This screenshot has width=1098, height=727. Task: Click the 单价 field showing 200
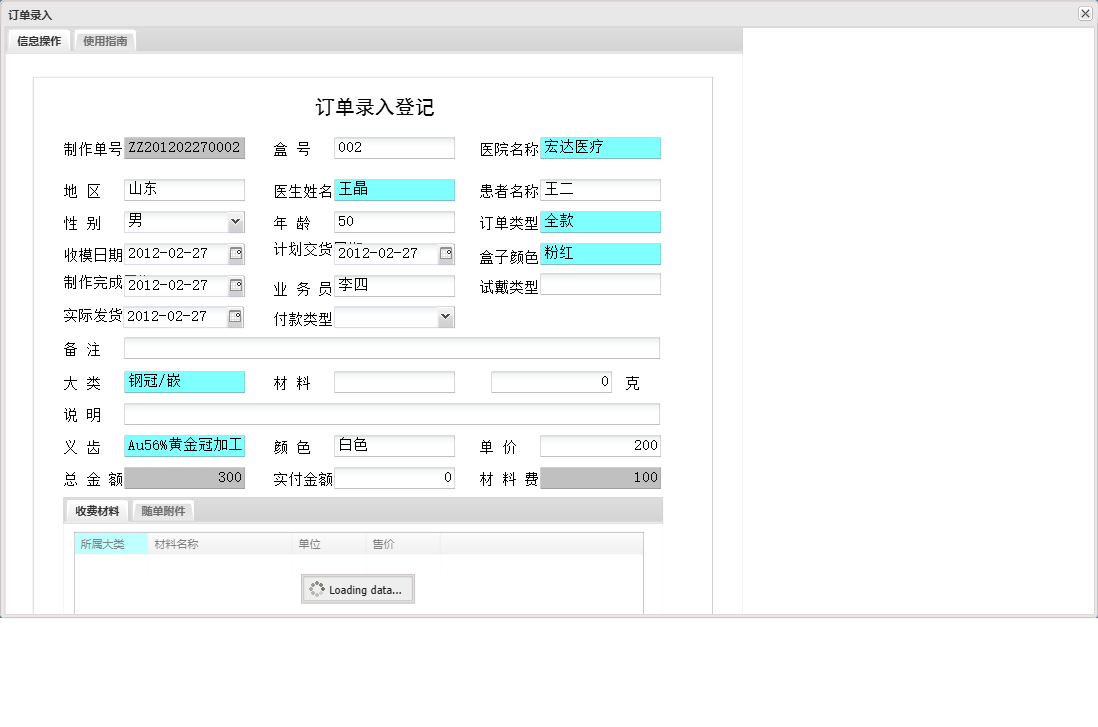(600, 445)
